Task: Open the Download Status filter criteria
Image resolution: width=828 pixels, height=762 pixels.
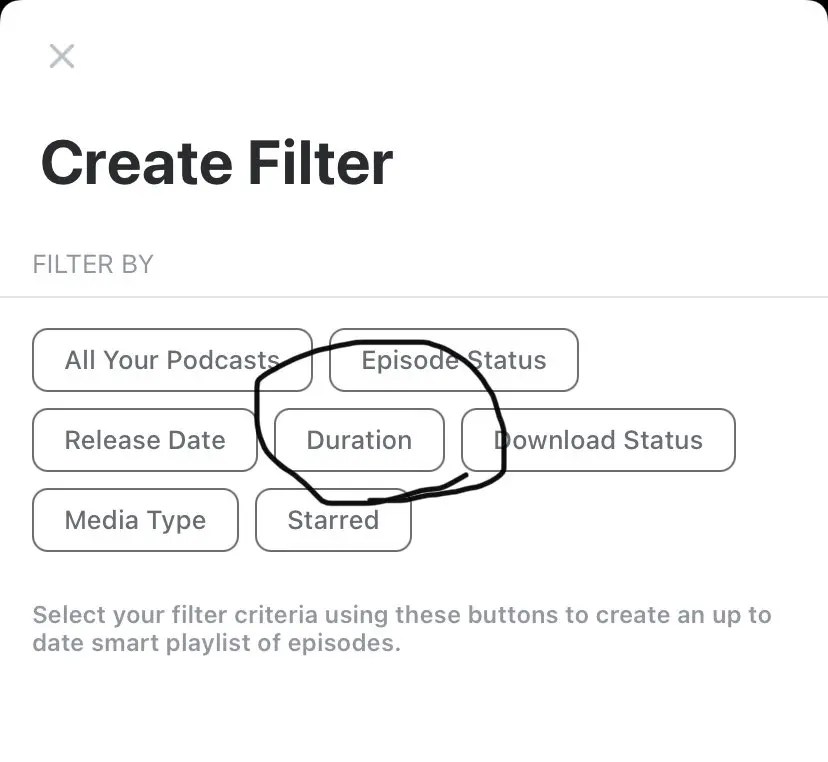Action: 598,440
